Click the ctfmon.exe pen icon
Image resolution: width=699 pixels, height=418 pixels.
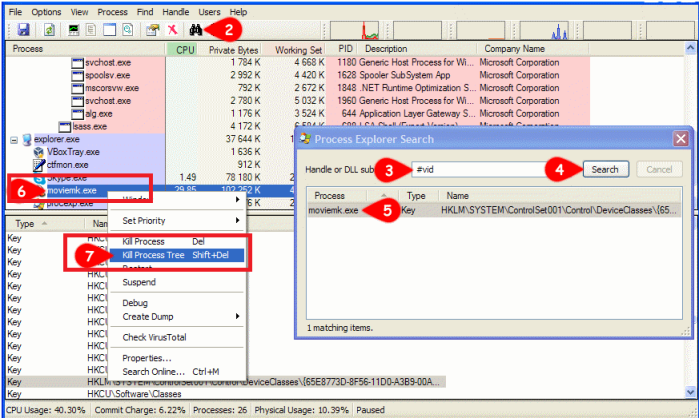[39, 165]
